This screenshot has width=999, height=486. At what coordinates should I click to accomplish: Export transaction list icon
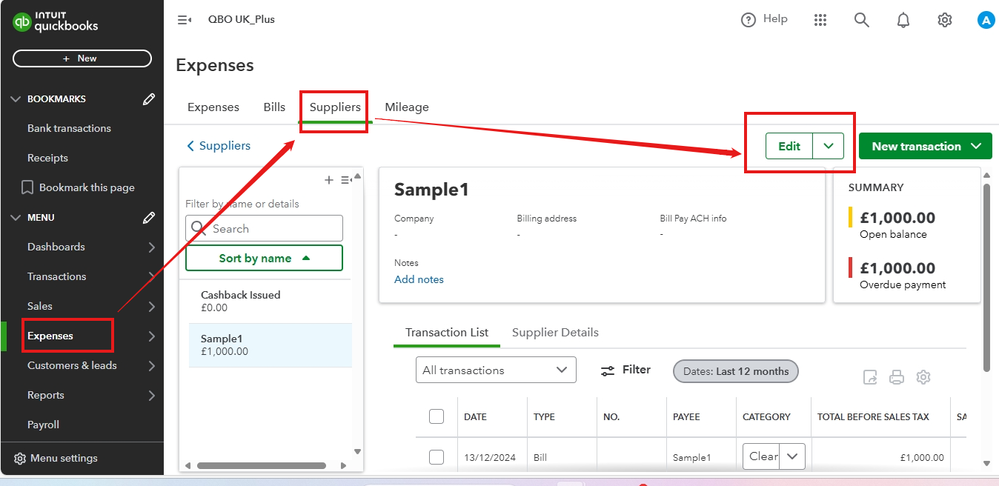870,377
